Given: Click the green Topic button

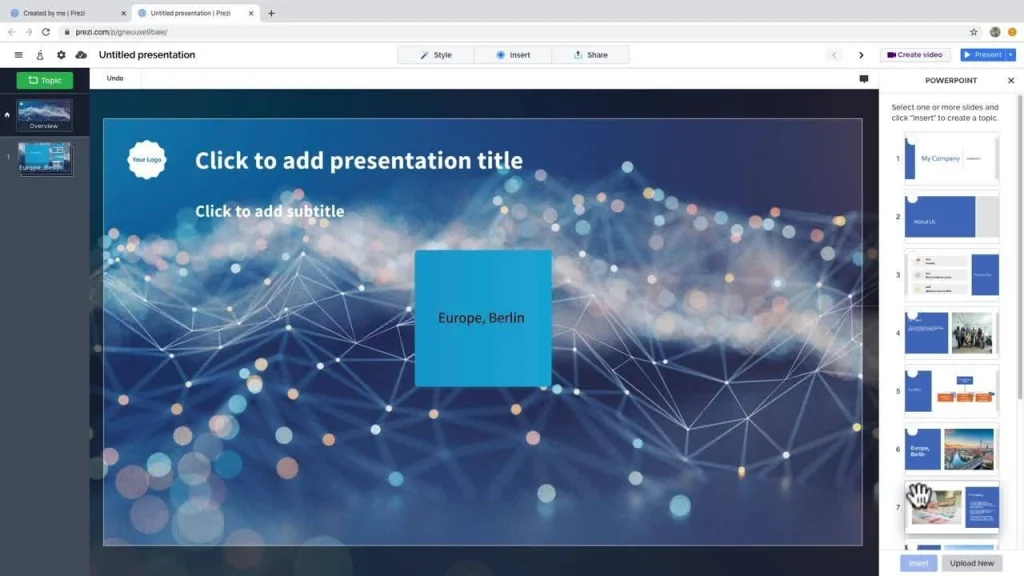Looking at the screenshot, I should tap(44, 80).
